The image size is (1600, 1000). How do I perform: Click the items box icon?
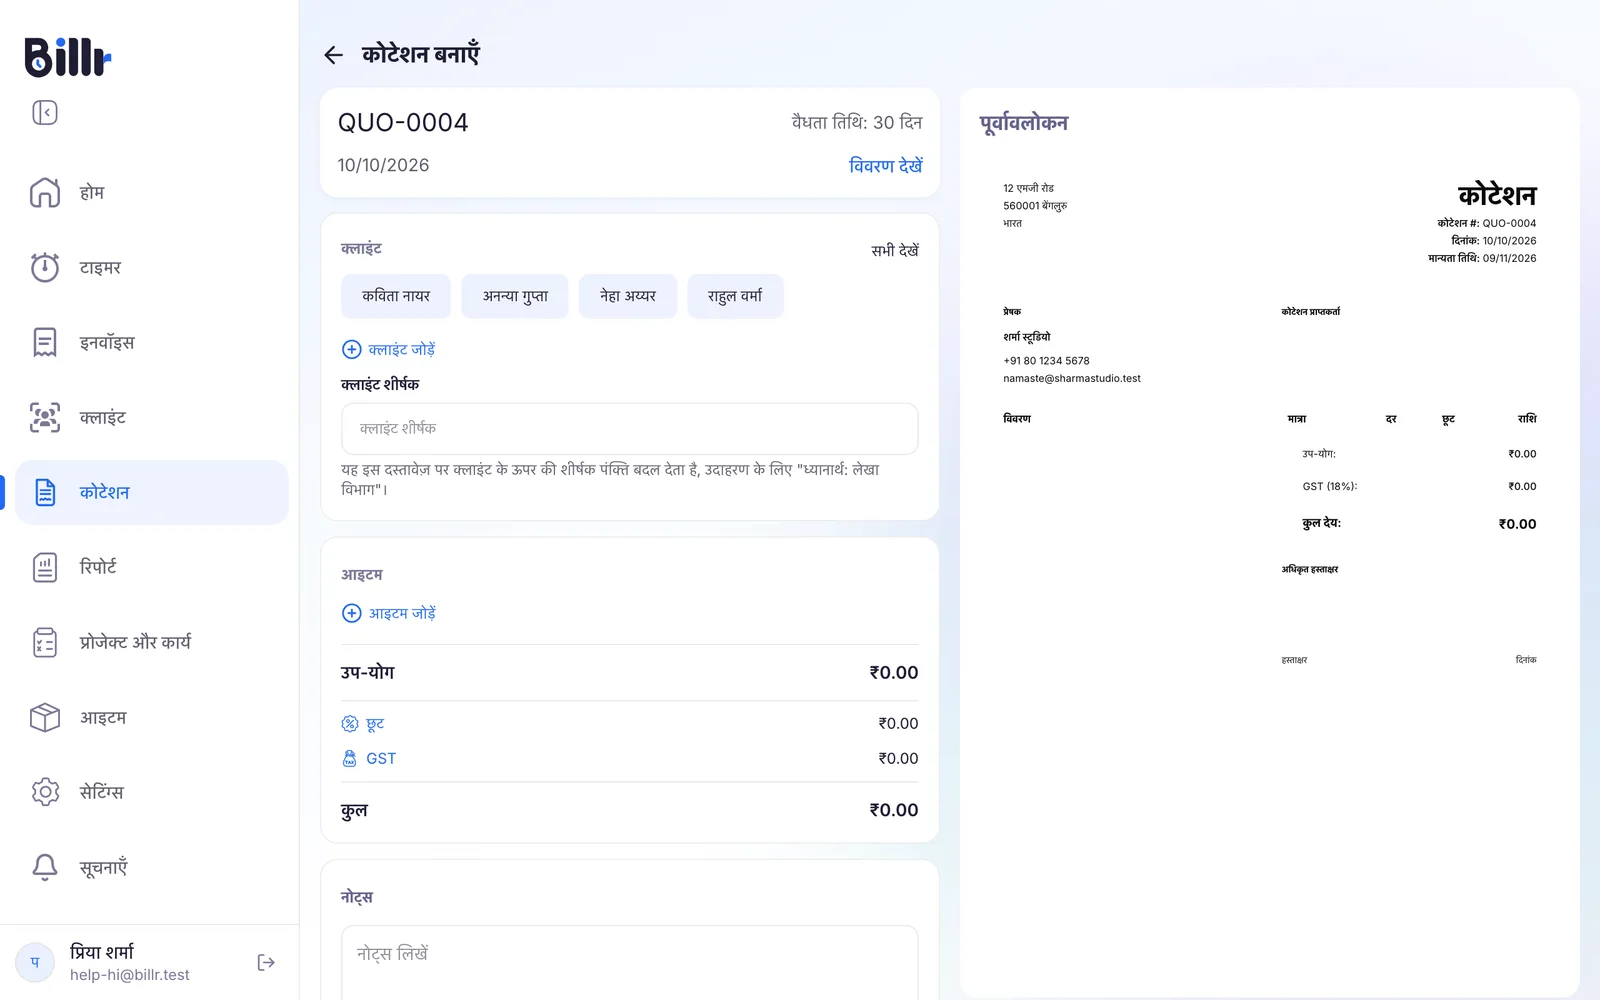(45, 717)
